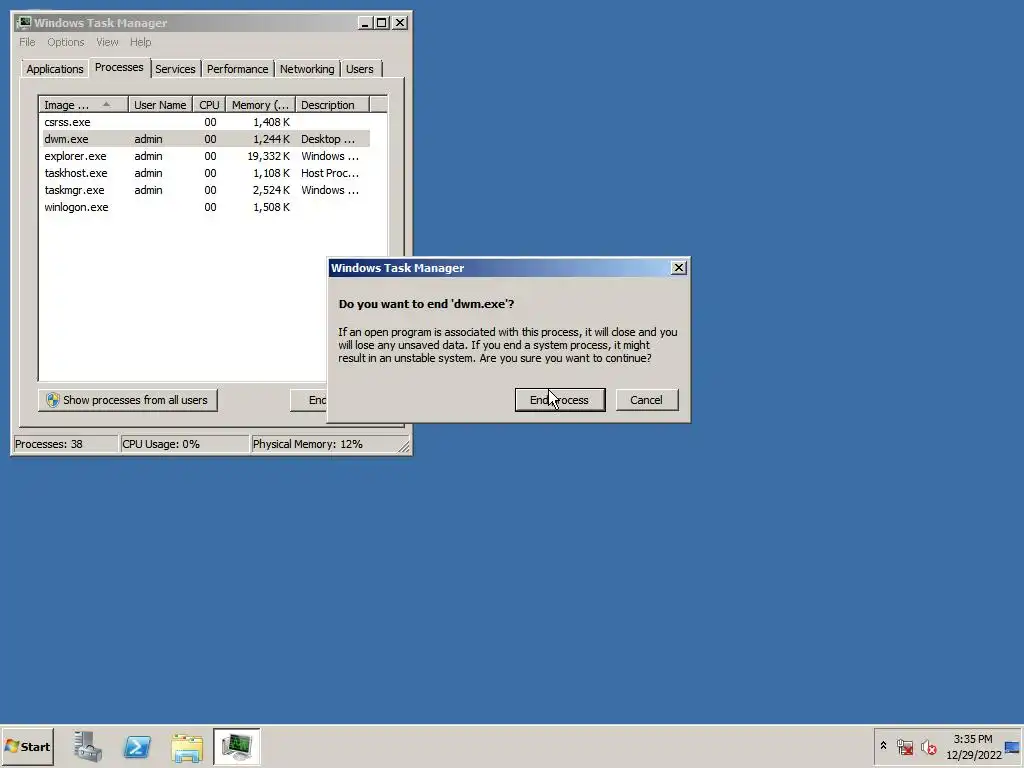1024x768 pixels.
Task: Open Windows Explorer folder taskbar icon
Action: point(187,747)
